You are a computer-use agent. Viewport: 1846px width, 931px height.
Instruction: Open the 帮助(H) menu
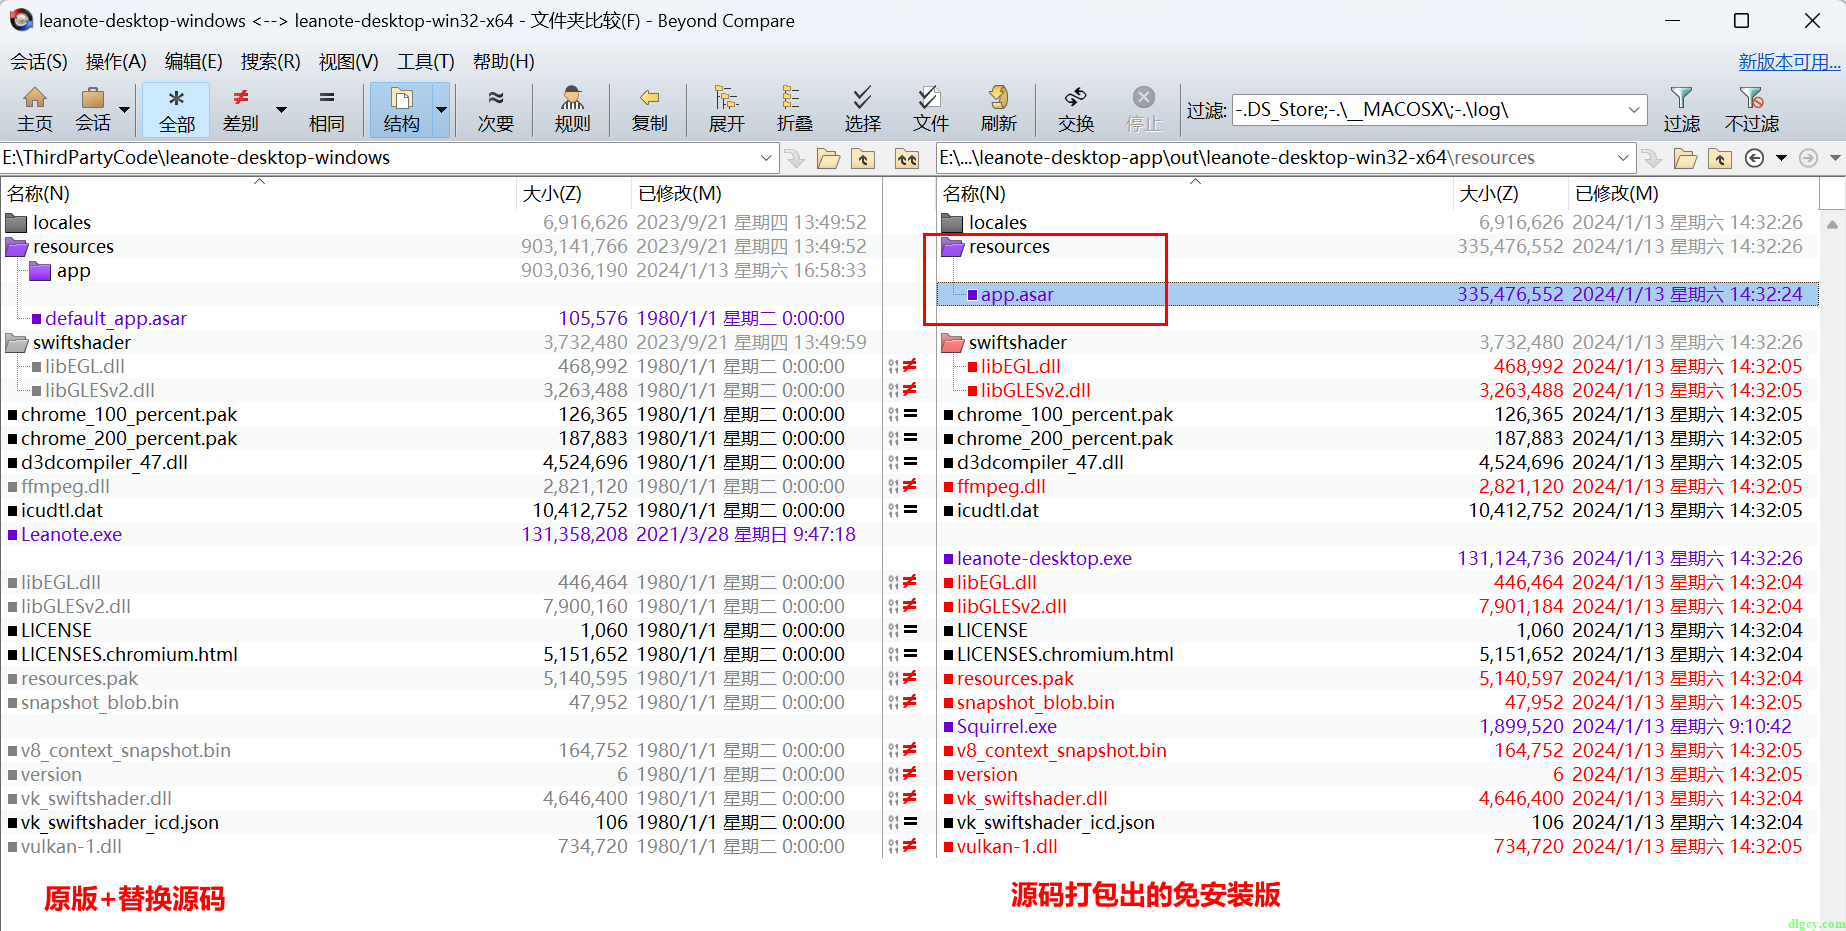[503, 62]
